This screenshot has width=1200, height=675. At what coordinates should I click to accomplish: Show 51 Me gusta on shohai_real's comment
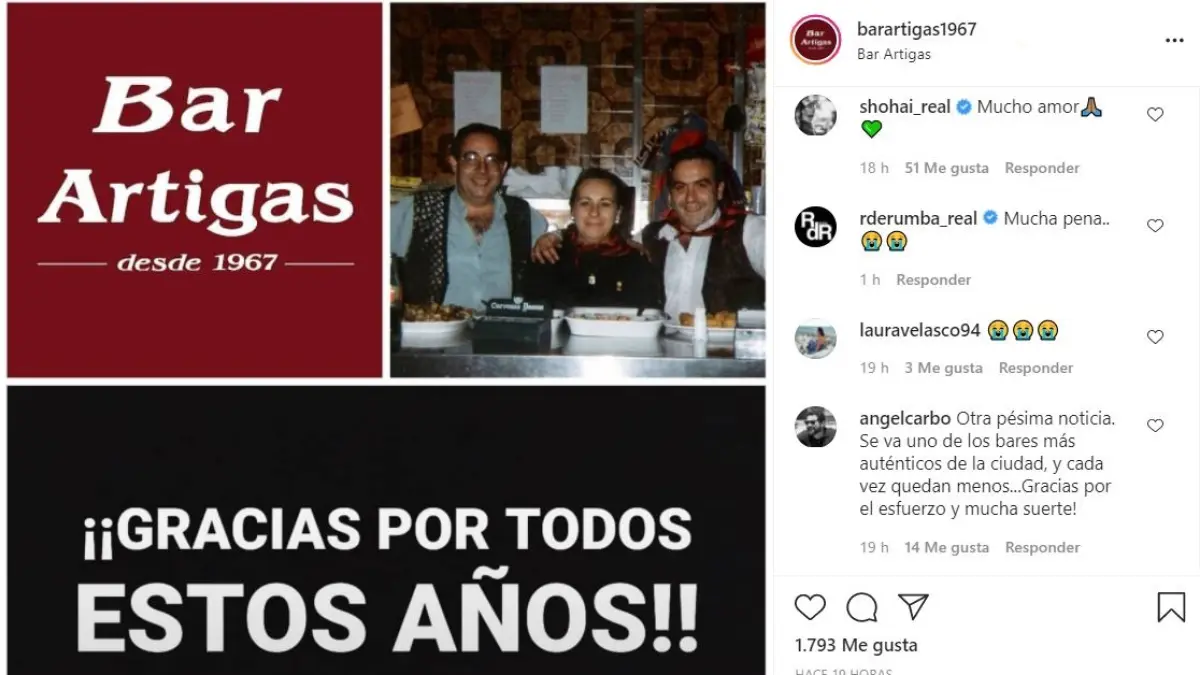[947, 168]
